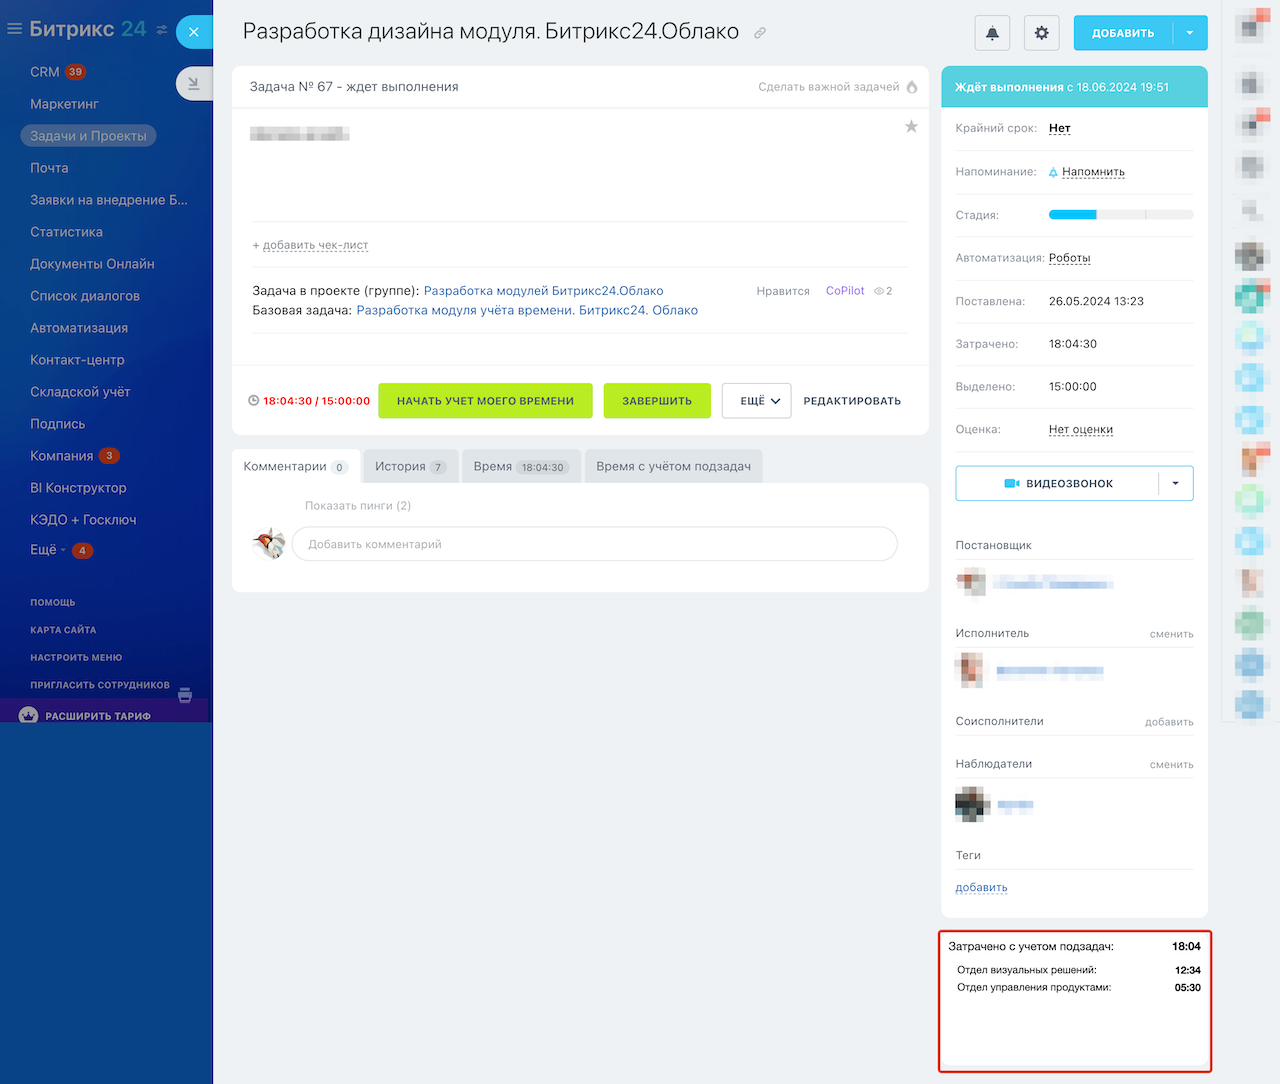The height and width of the screenshot is (1084, 1280).
Task: Click the Битрикс 24 logo
Action: (x=88, y=30)
